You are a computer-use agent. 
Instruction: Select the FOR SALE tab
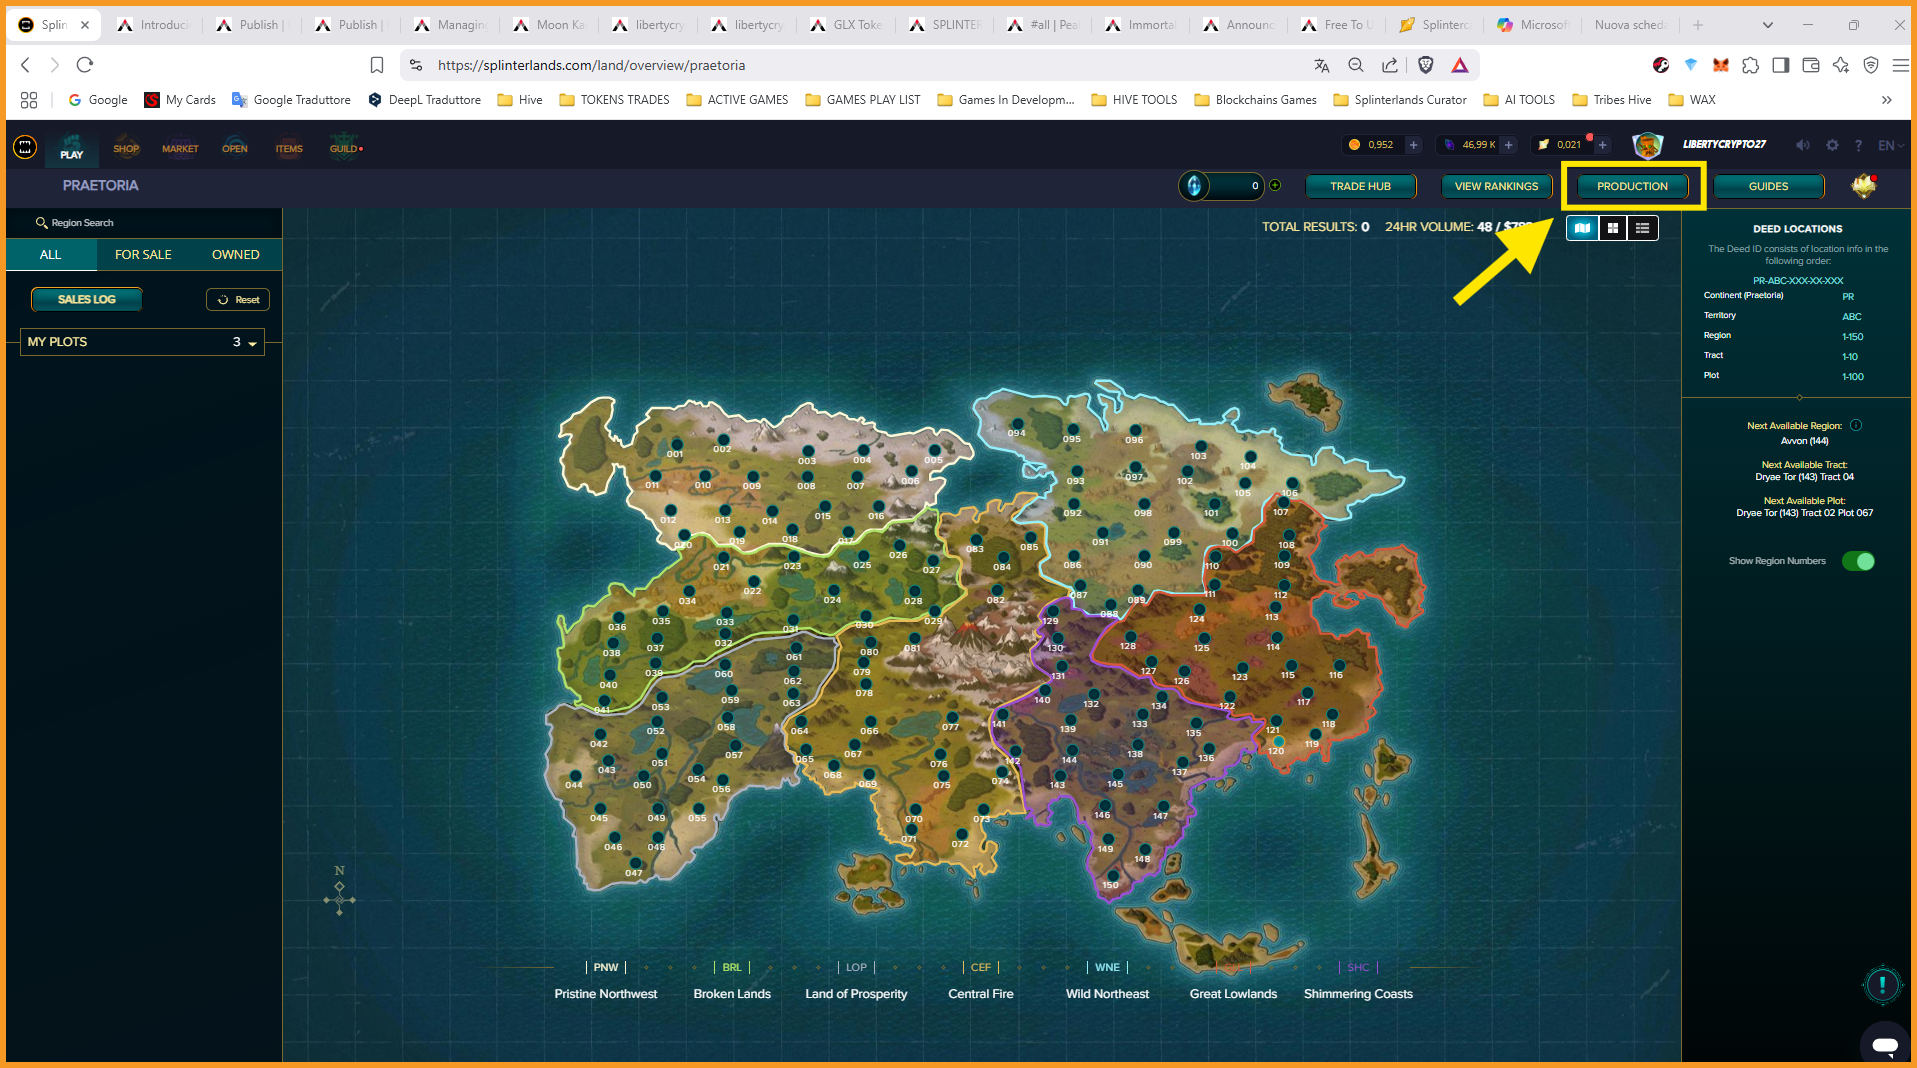click(x=143, y=255)
